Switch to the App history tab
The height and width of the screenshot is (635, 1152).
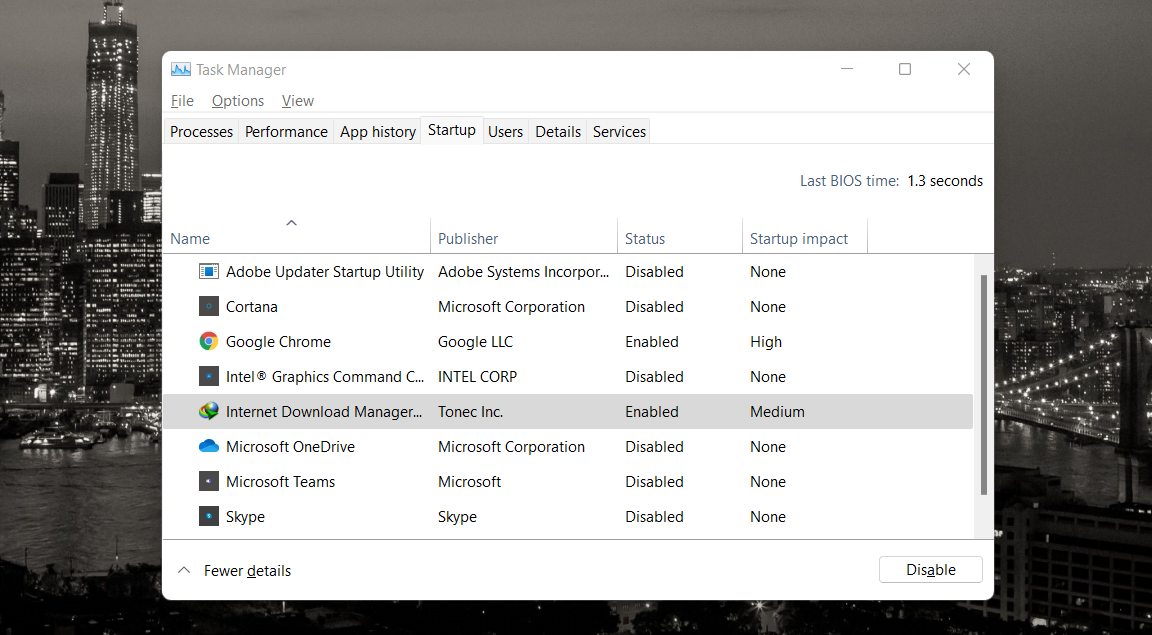pyautogui.click(x=378, y=132)
